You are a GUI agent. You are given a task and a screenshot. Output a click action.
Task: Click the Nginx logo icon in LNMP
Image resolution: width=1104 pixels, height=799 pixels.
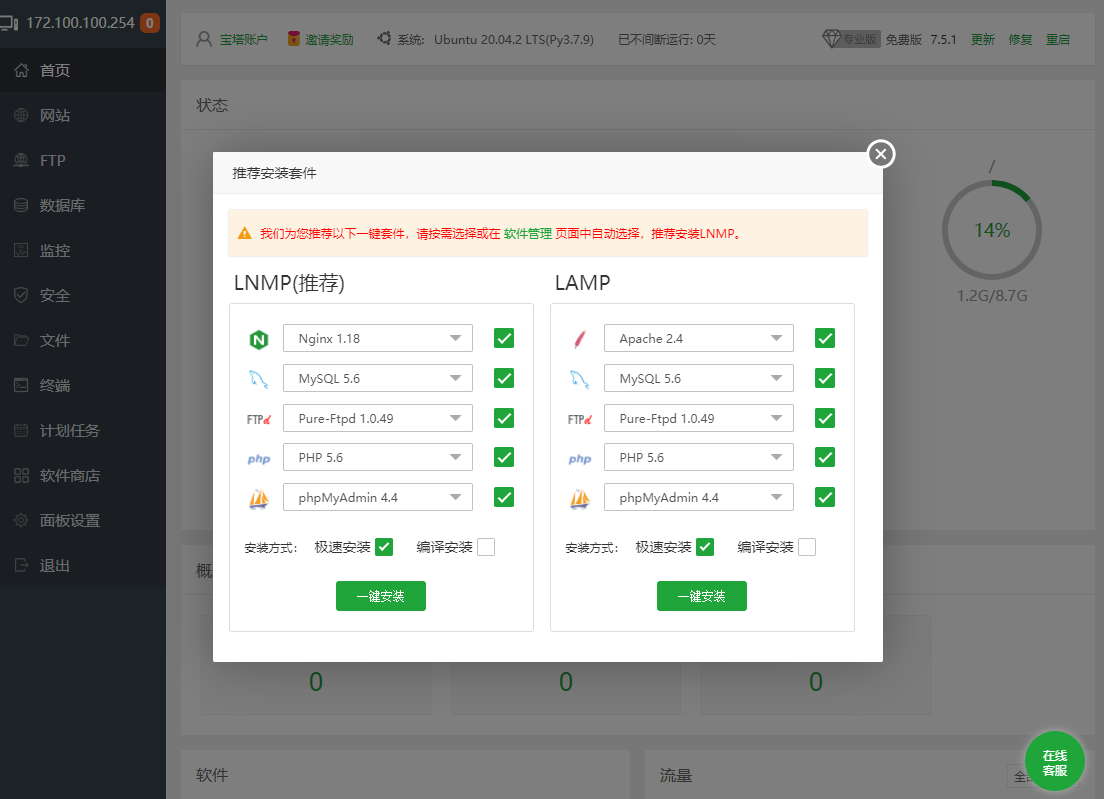259,339
